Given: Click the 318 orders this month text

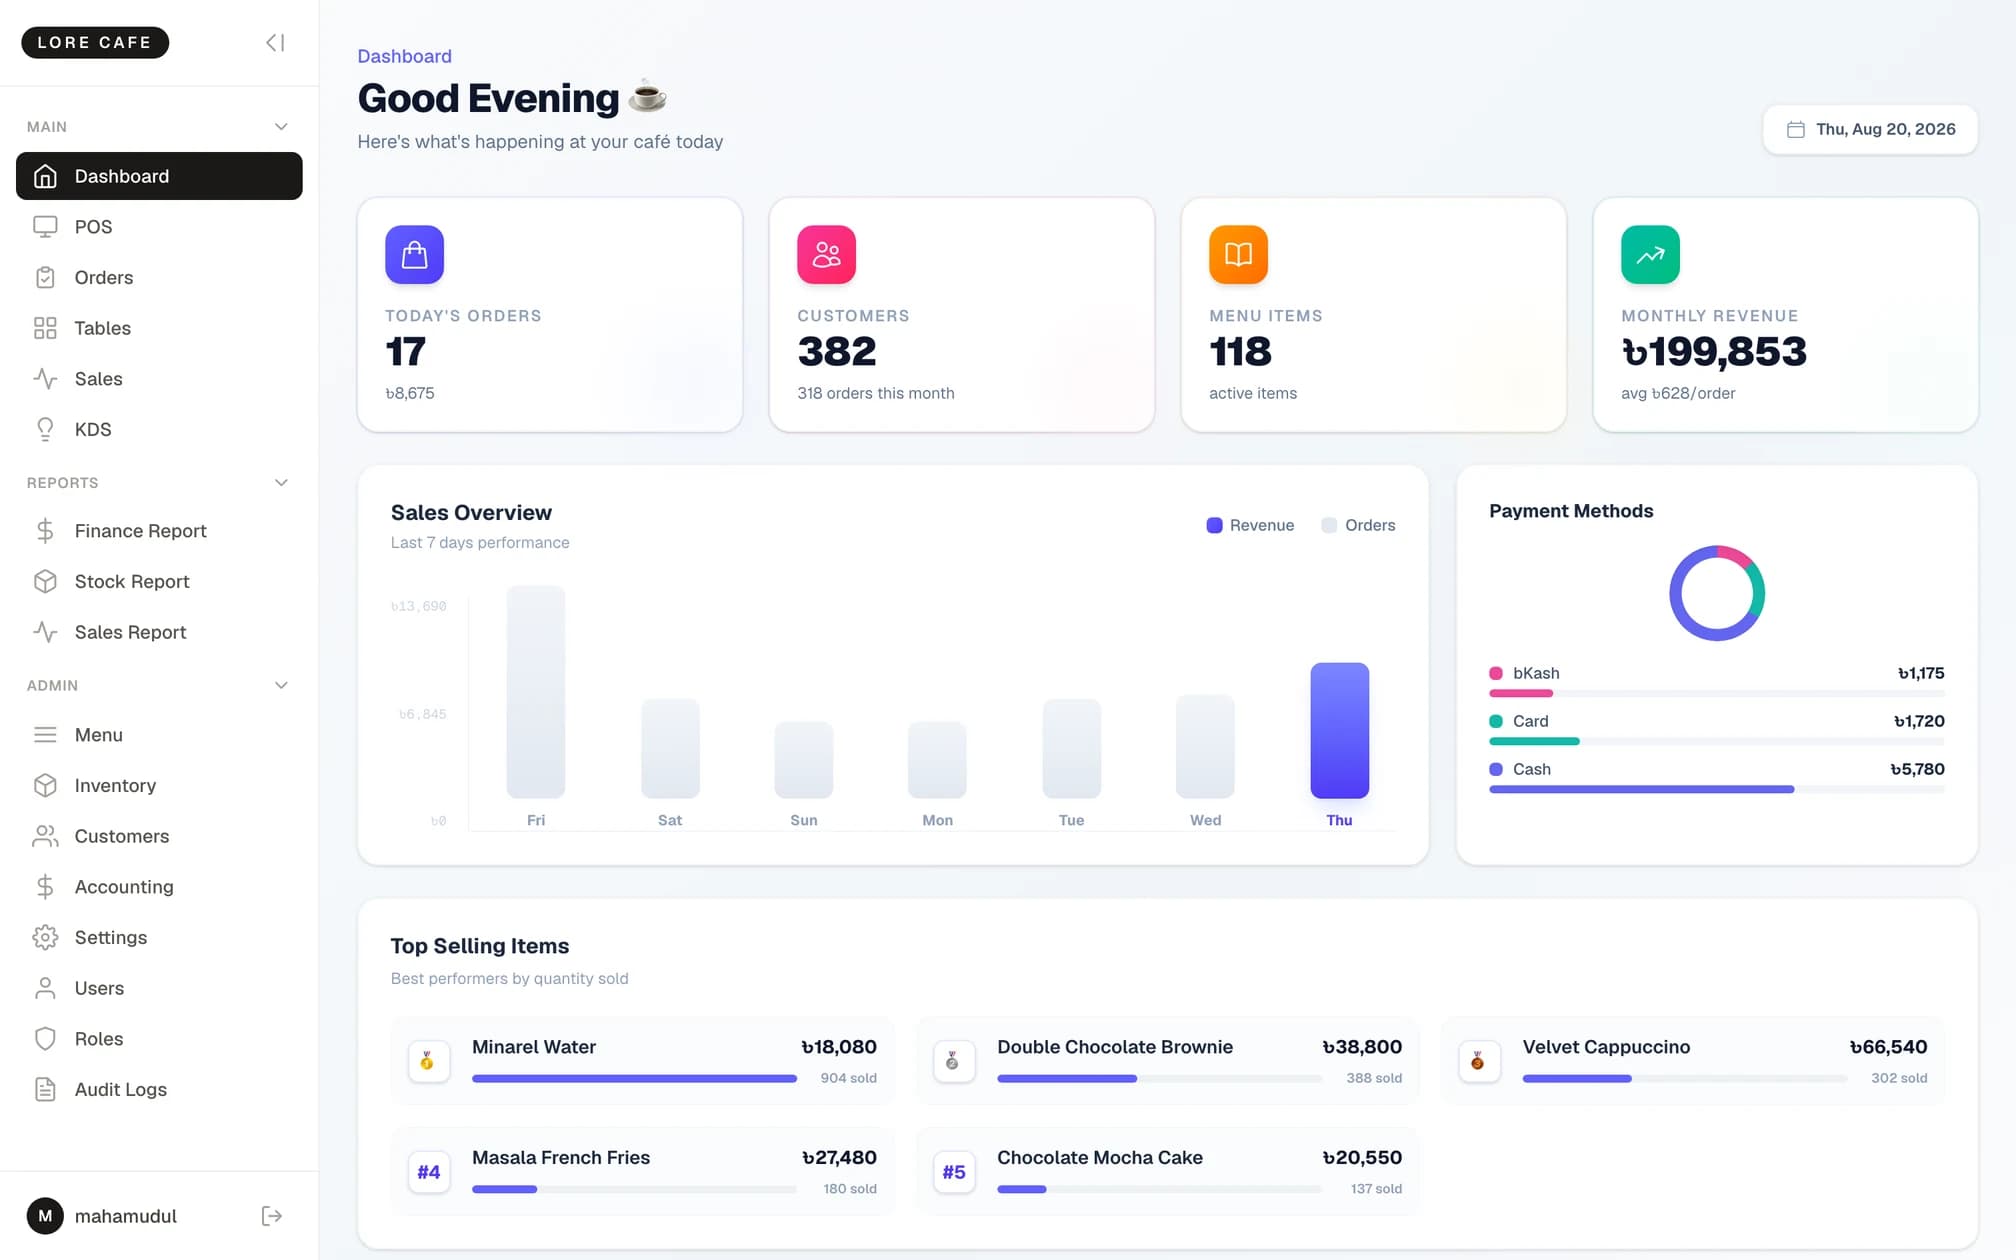Looking at the screenshot, I should 875,394.
